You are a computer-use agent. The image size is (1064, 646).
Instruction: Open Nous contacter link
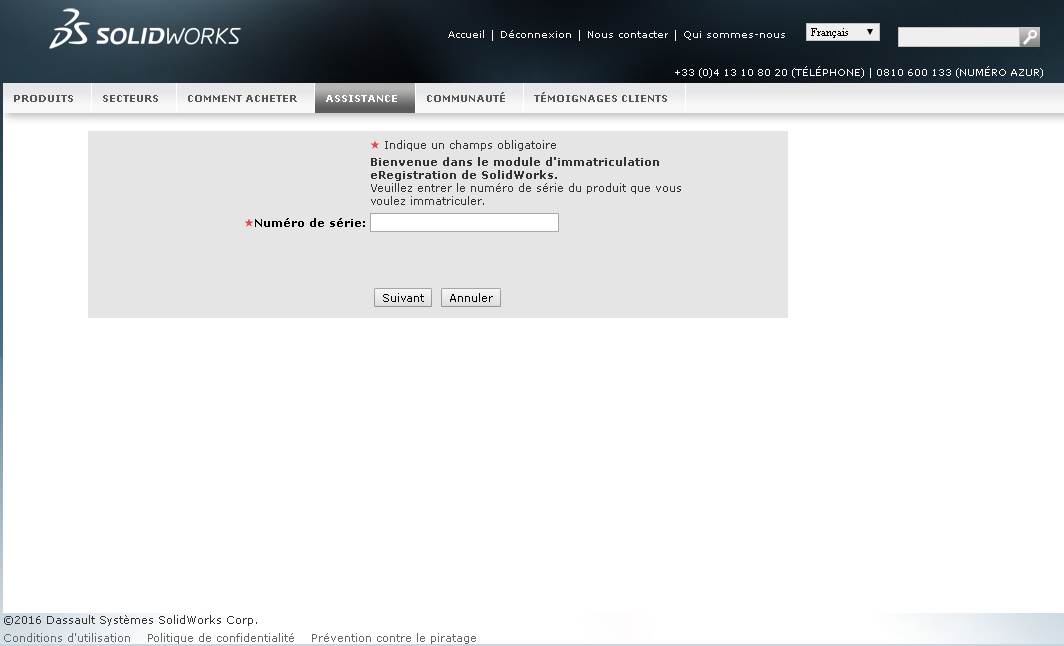pyautogui.click(x=627, y=35)
